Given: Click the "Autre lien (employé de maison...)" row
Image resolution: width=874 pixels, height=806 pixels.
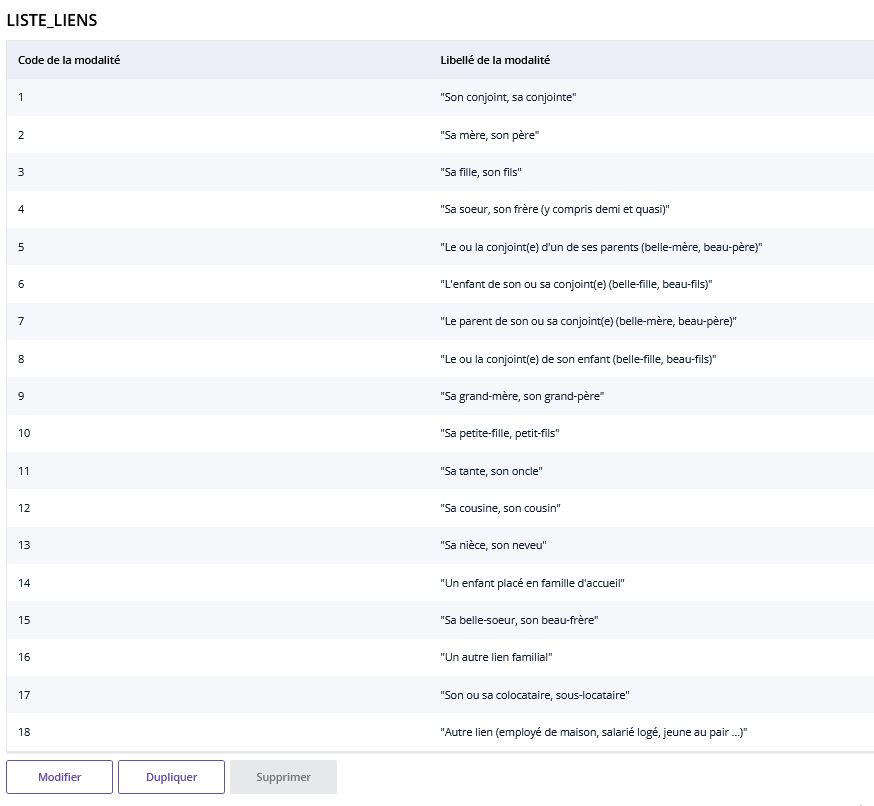Looking at the screenshot, I should (594, 732).
